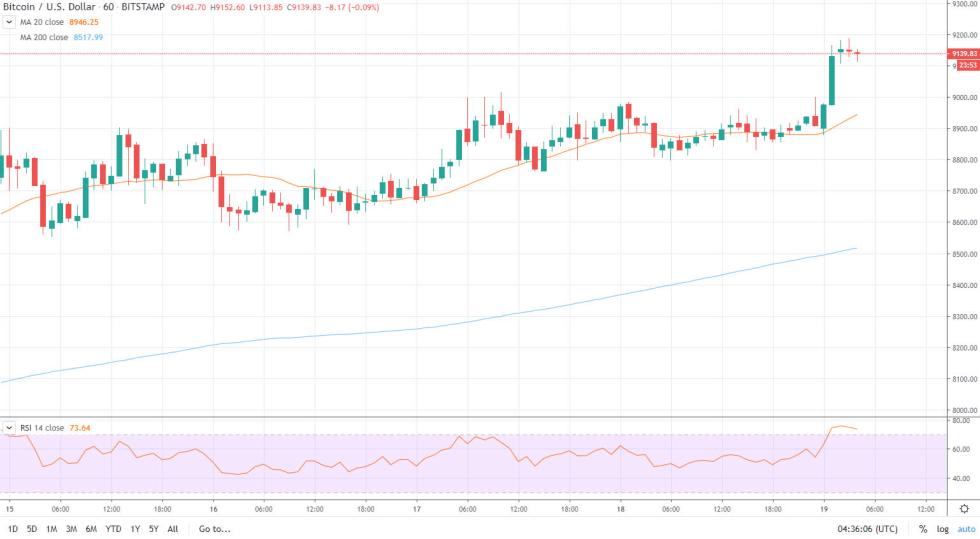
Task: Select the 1D time range
Action: click(x=12, y=528)
